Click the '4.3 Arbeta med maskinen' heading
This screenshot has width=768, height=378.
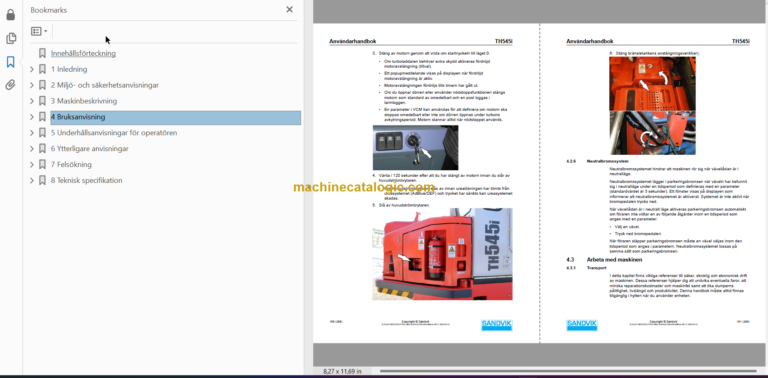[604, 260]
